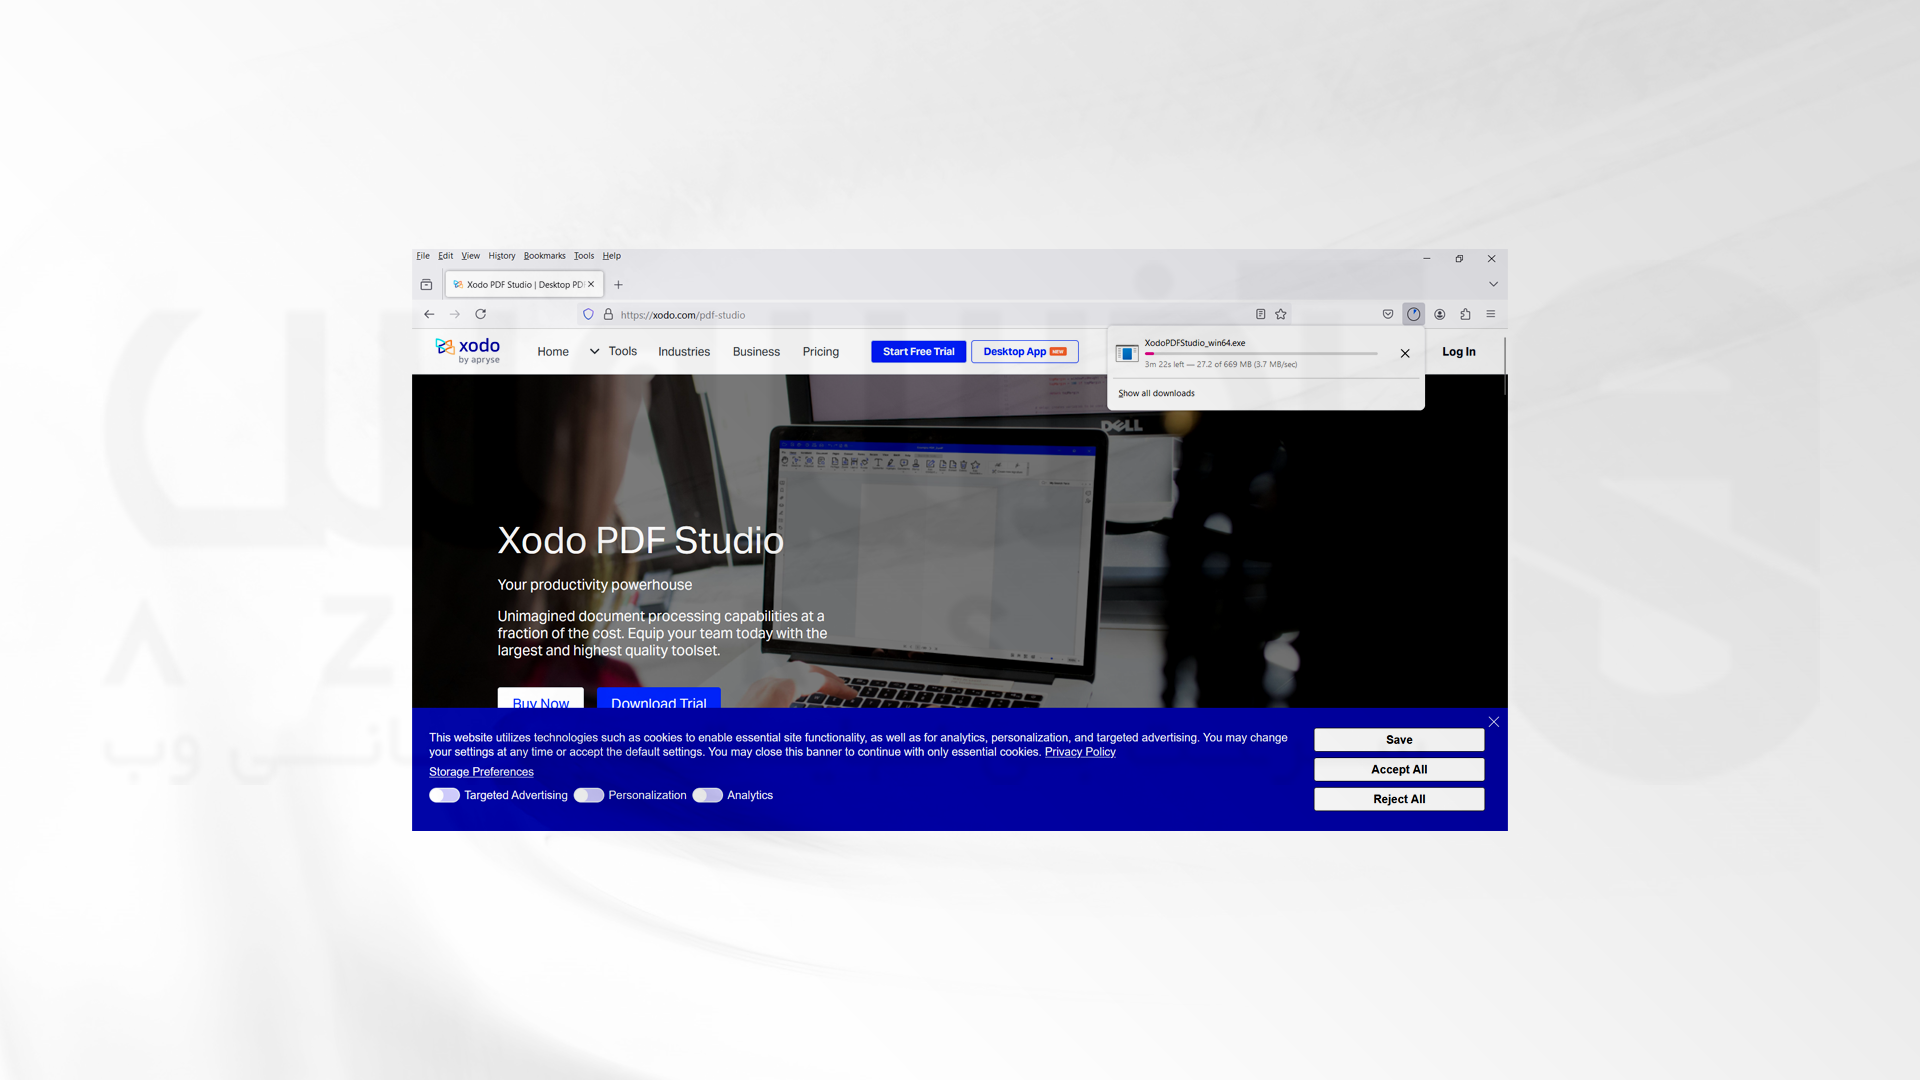Click the forward navigation arrow
1920x1080 pixels.
point(455,314)
